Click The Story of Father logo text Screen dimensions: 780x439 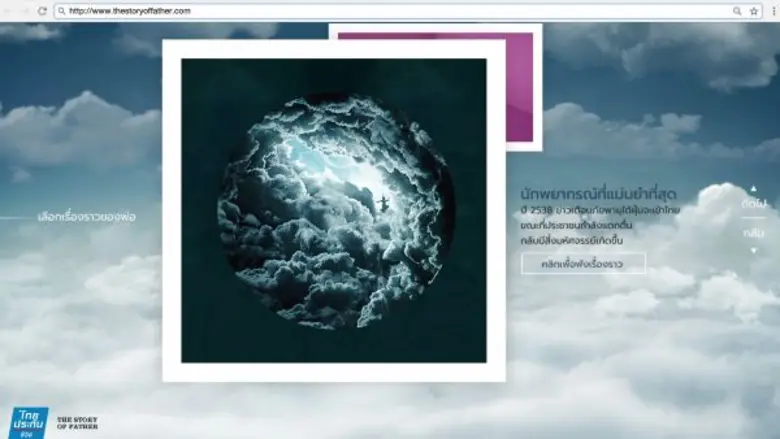pos(77,422)
